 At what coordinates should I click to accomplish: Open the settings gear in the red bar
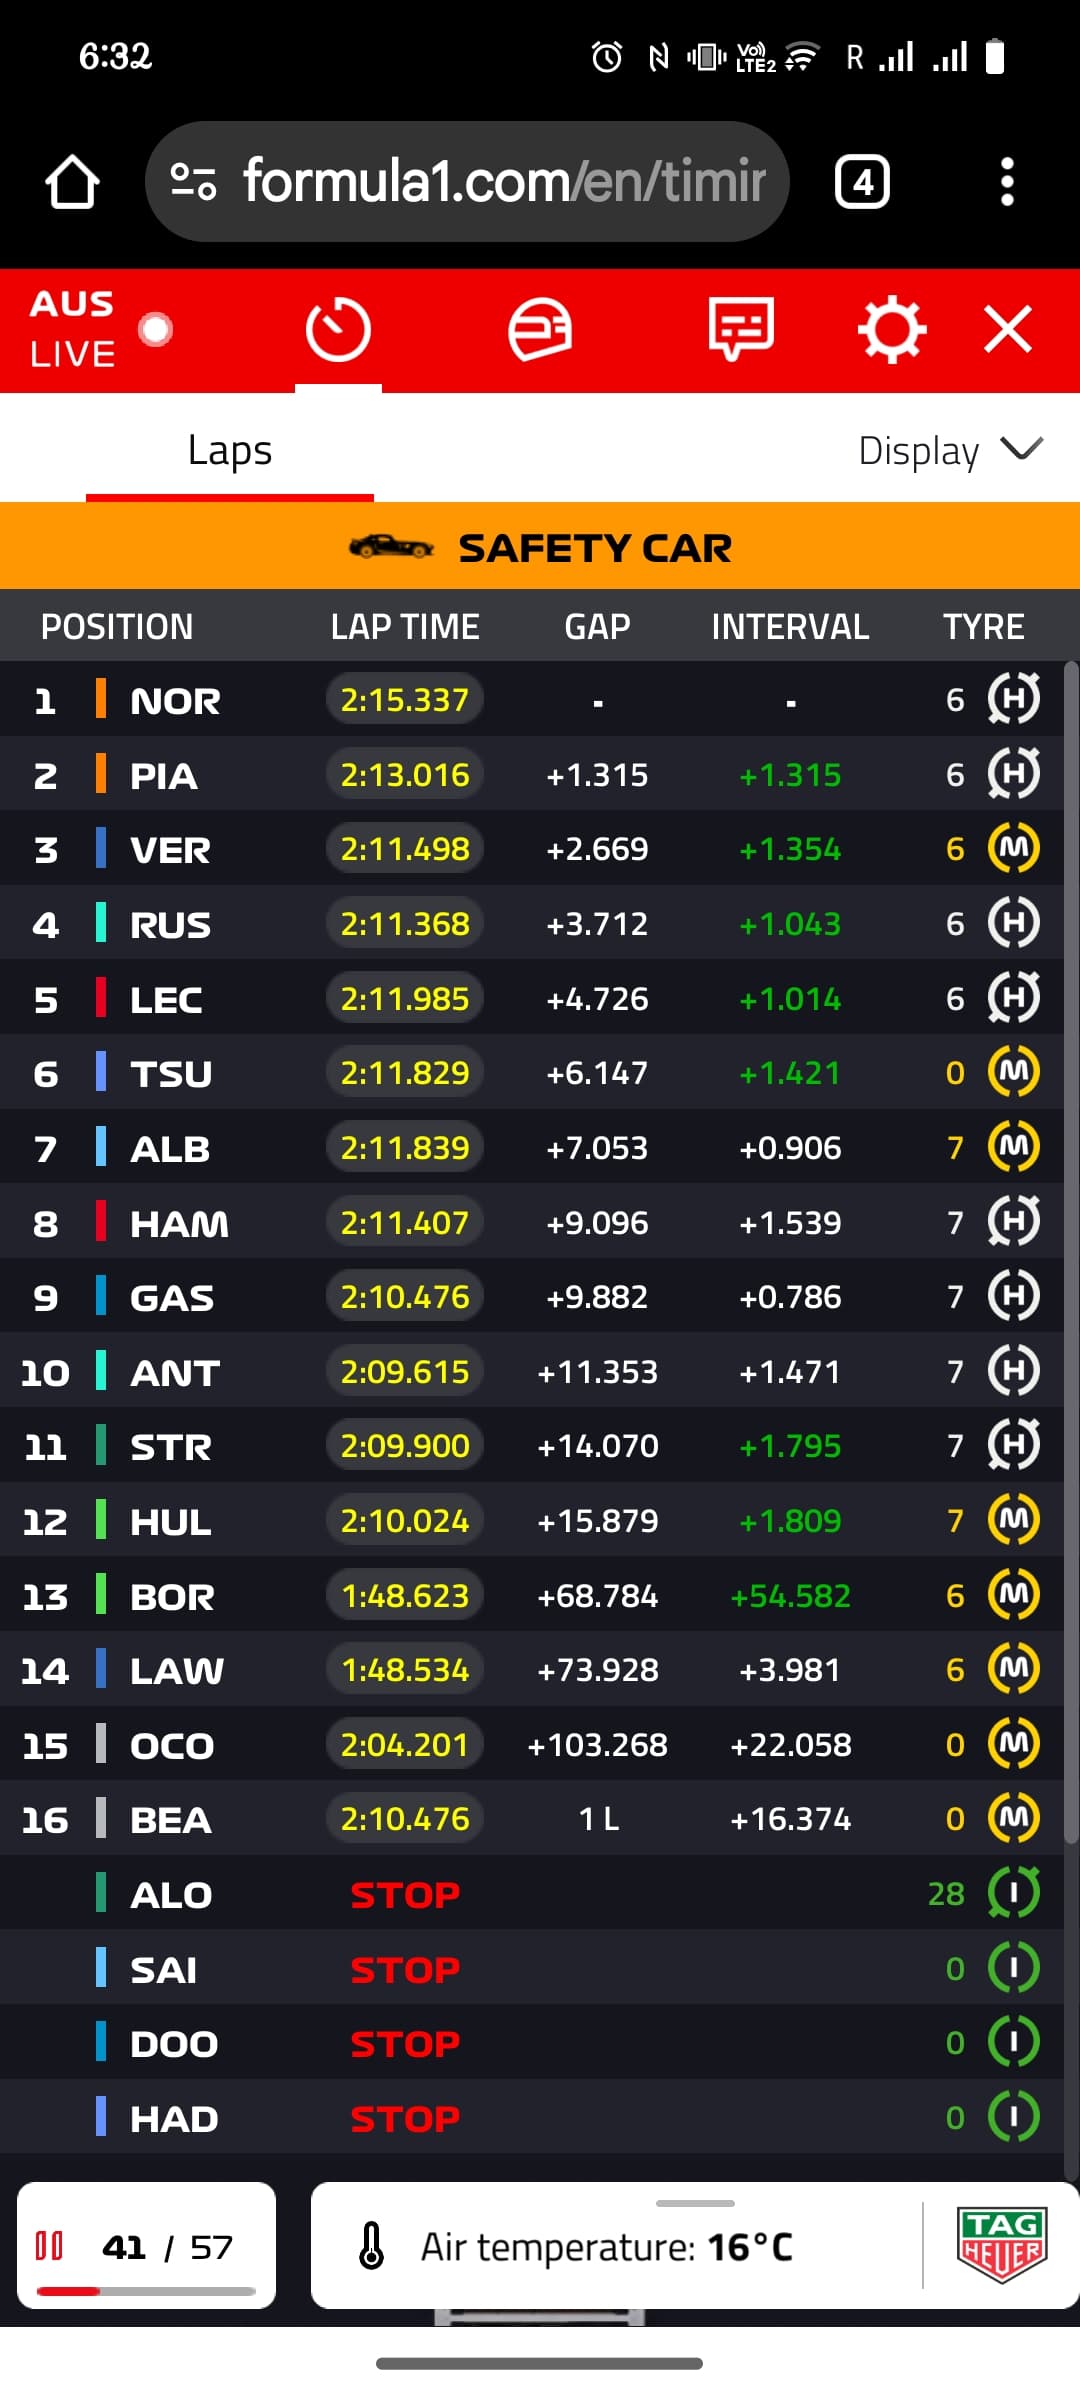(892, 329)
